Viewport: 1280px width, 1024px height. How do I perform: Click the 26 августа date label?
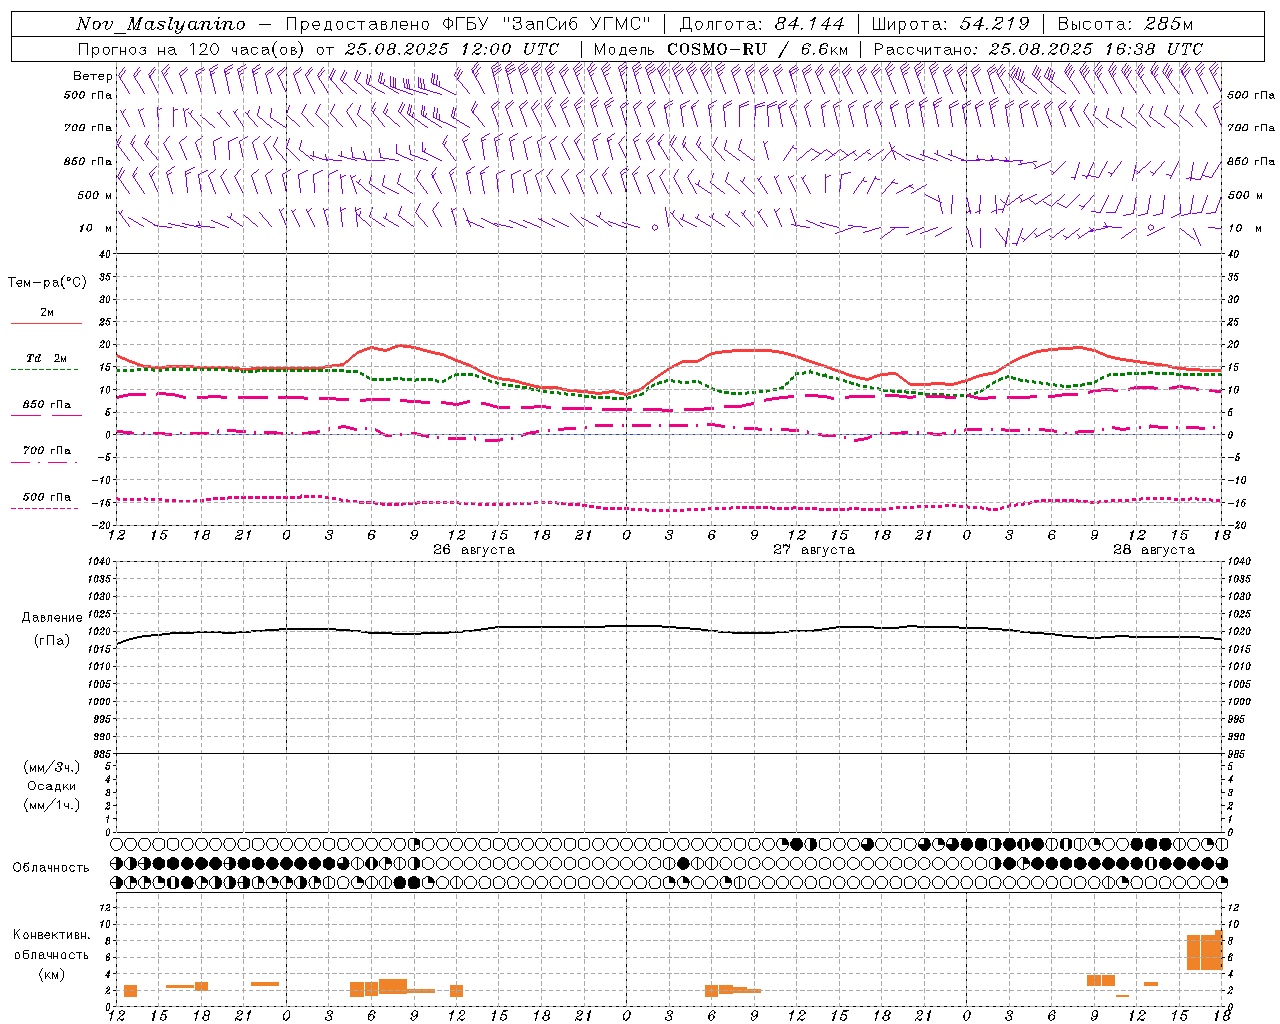coord(474,550)
